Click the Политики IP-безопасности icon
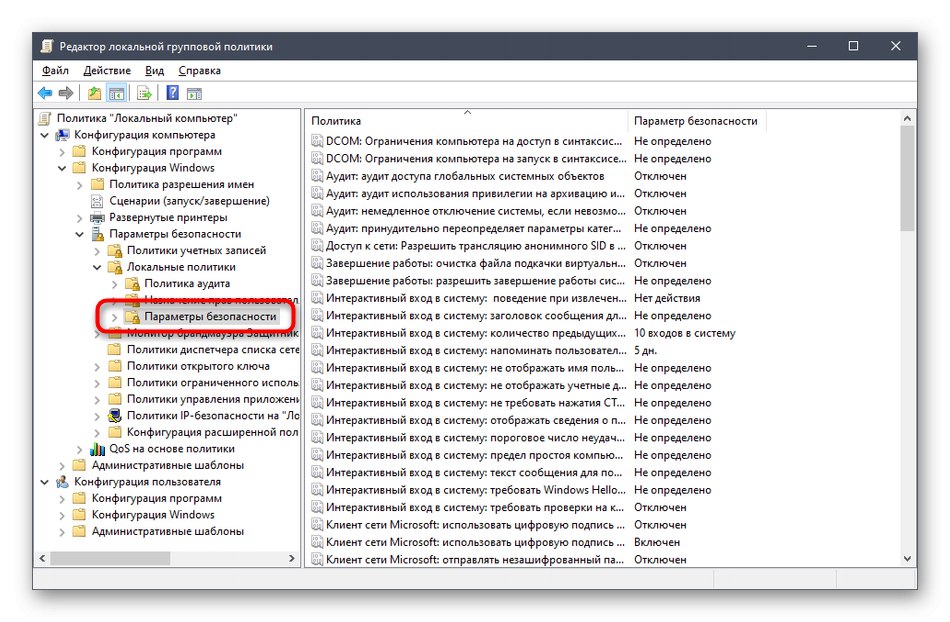The width and height of the screenshot is (950, 622). pyautogui.click(x=115, y=416)
